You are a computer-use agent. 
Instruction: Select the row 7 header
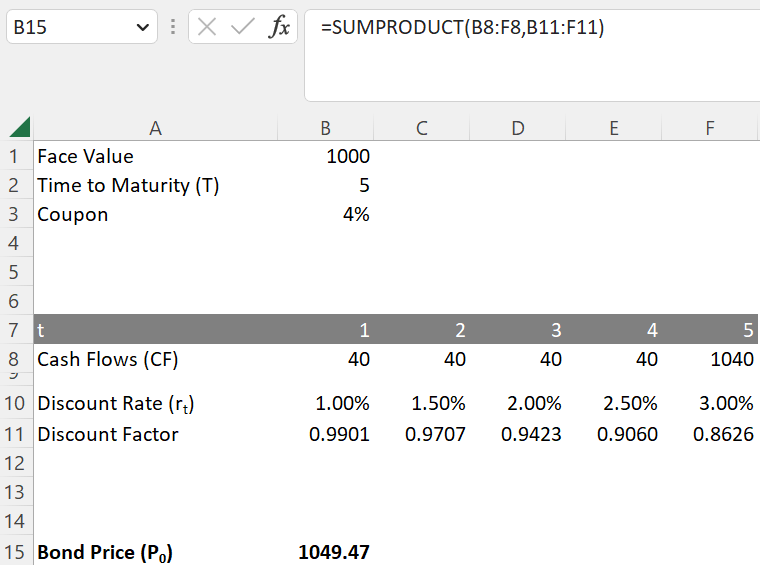tap(14, 330)
